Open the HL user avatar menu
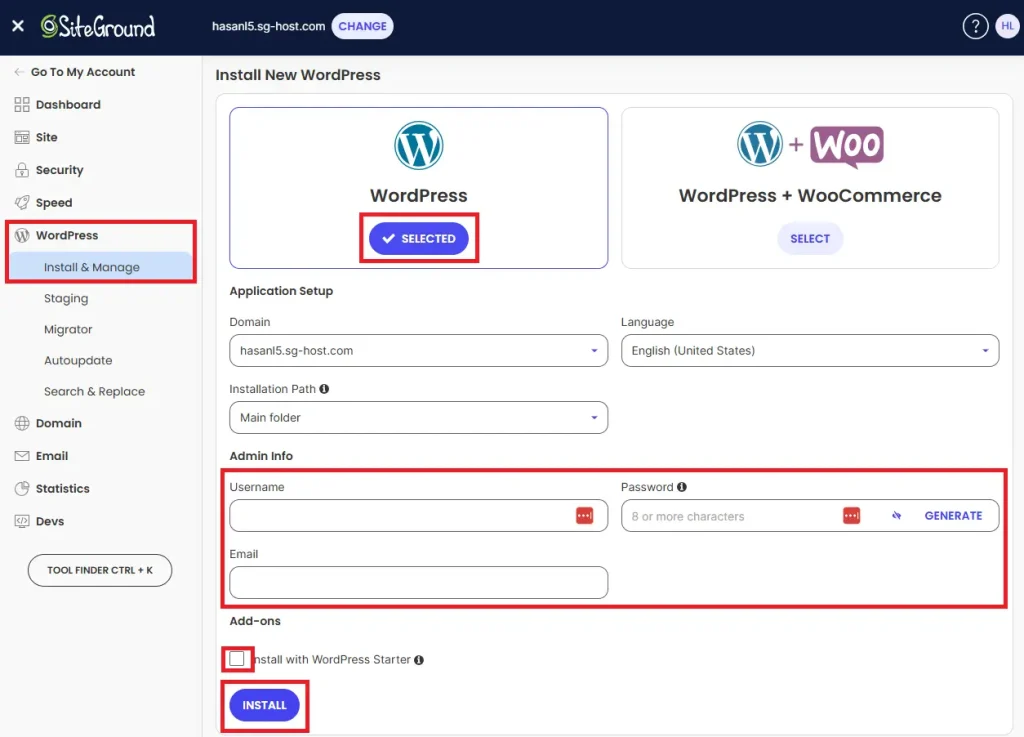The width and height of the screenshot is (1024, 737). click(x=1007, y=26)
